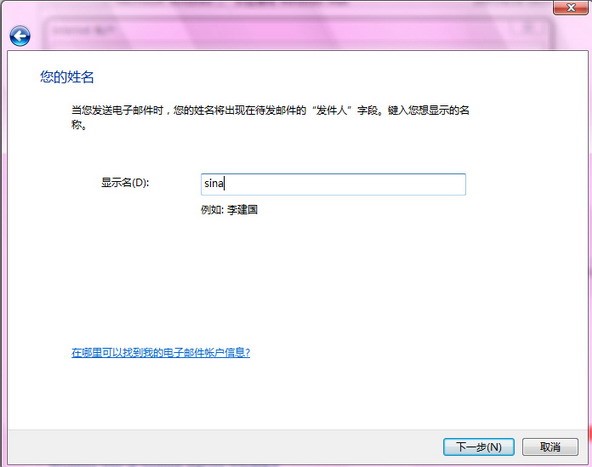
Task: Focus the 显示名 text field
Action: 333,184
